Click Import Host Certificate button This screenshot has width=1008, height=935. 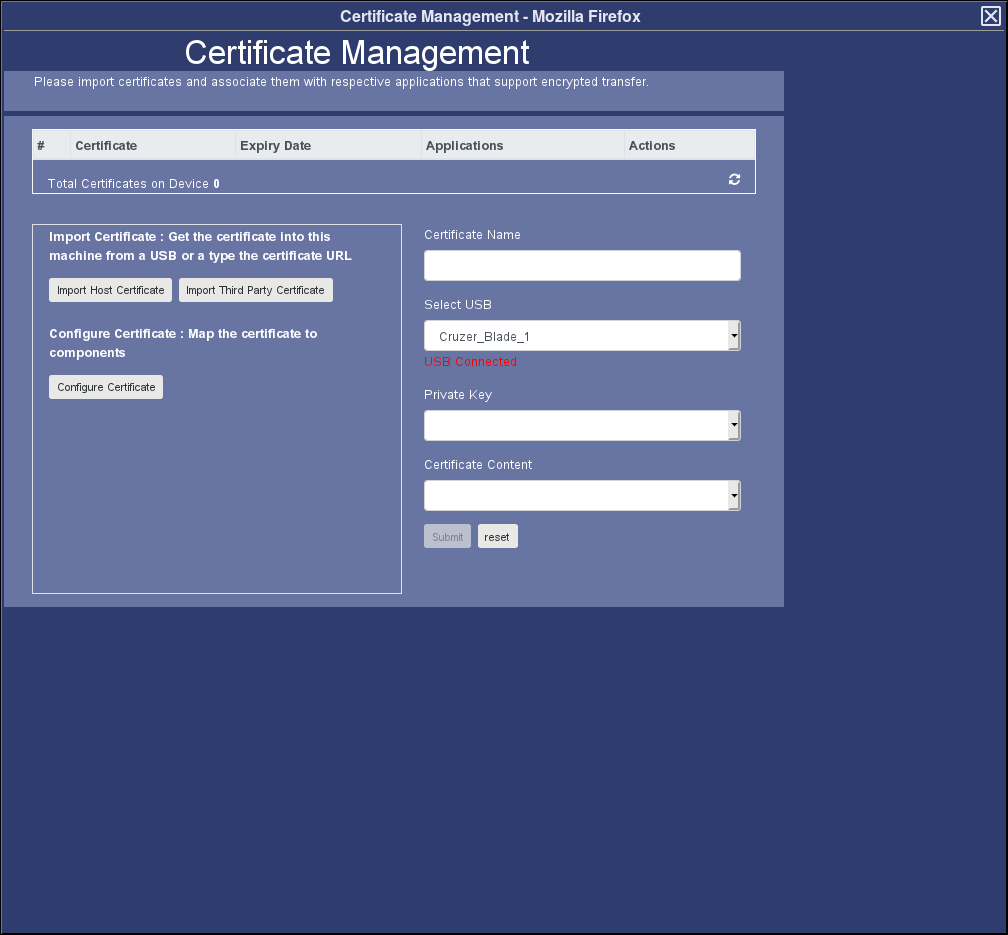tap(110, 290)
